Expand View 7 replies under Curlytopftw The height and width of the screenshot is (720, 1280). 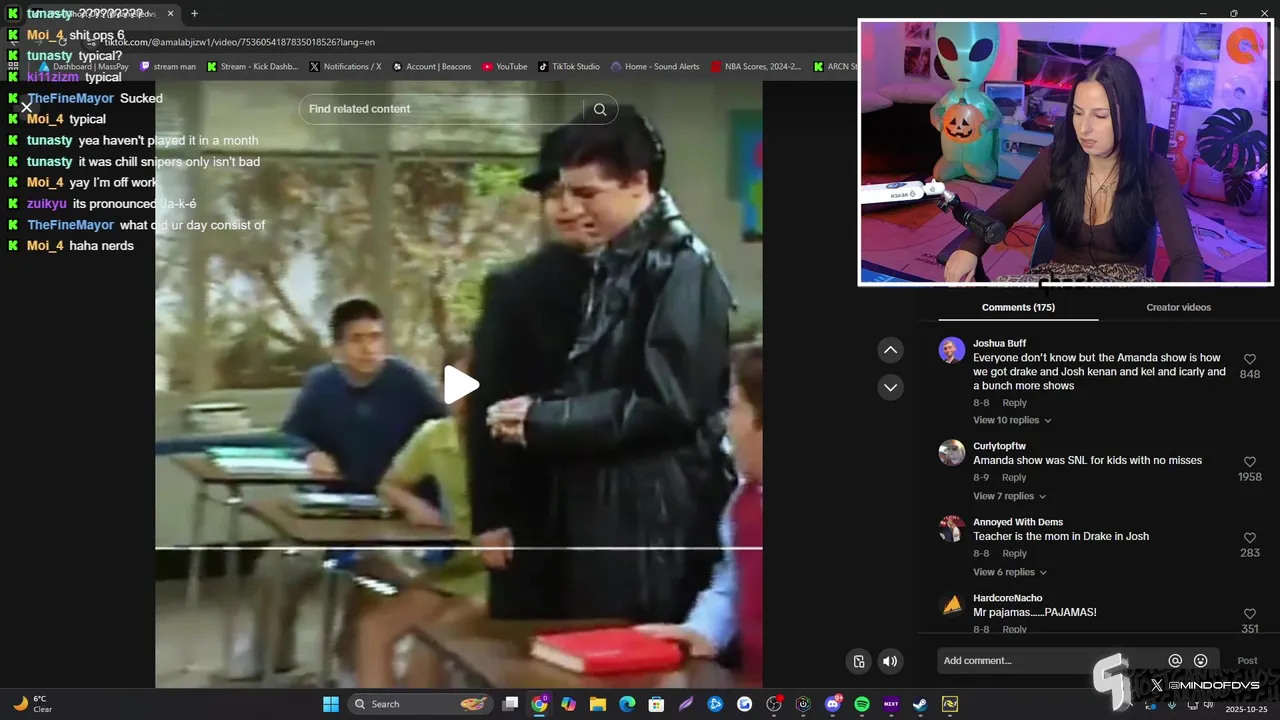[x=1009, y=496]
